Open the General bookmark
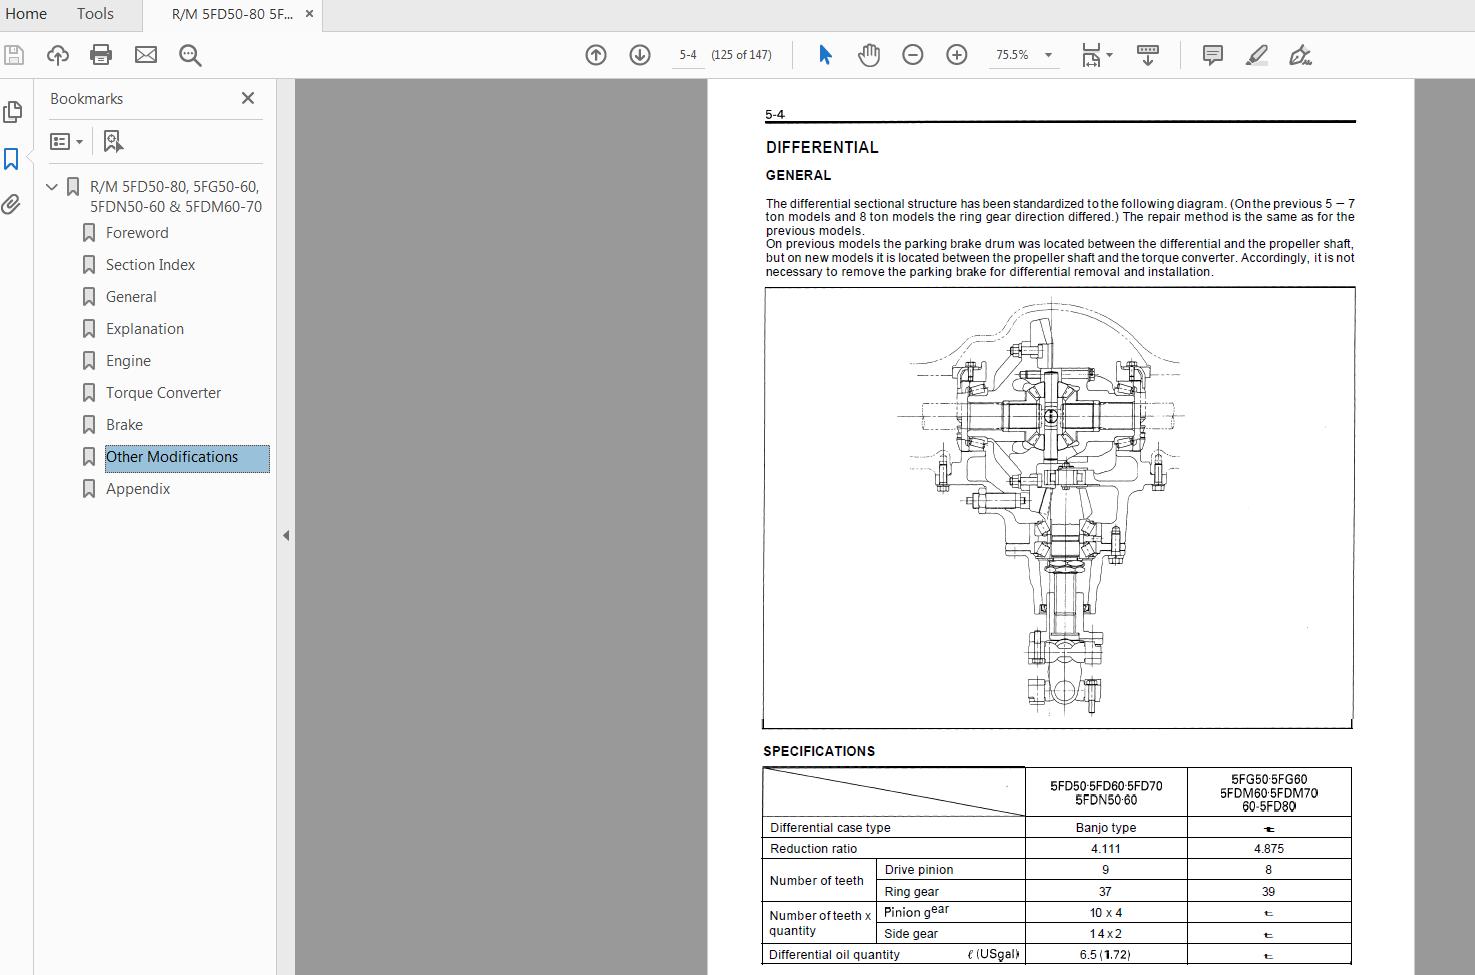Viewport: 1475px width, 975px height. (x=131, y=297)
